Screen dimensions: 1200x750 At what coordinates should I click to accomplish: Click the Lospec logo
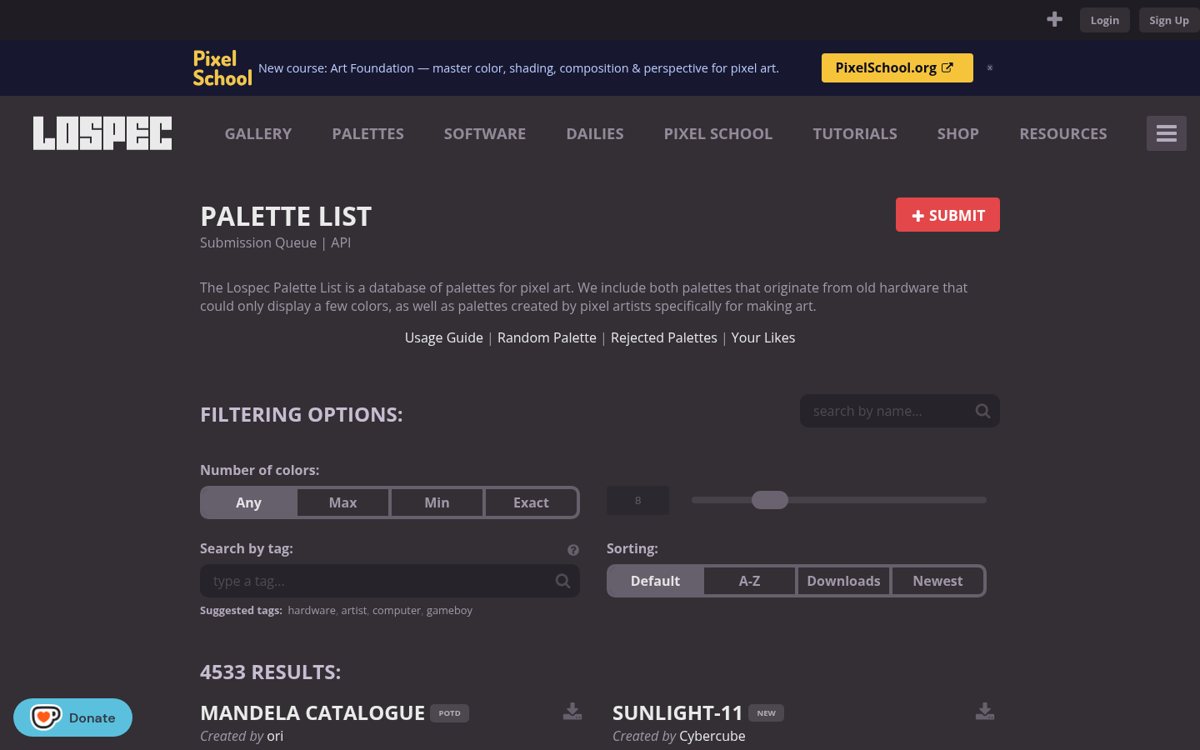102,134
